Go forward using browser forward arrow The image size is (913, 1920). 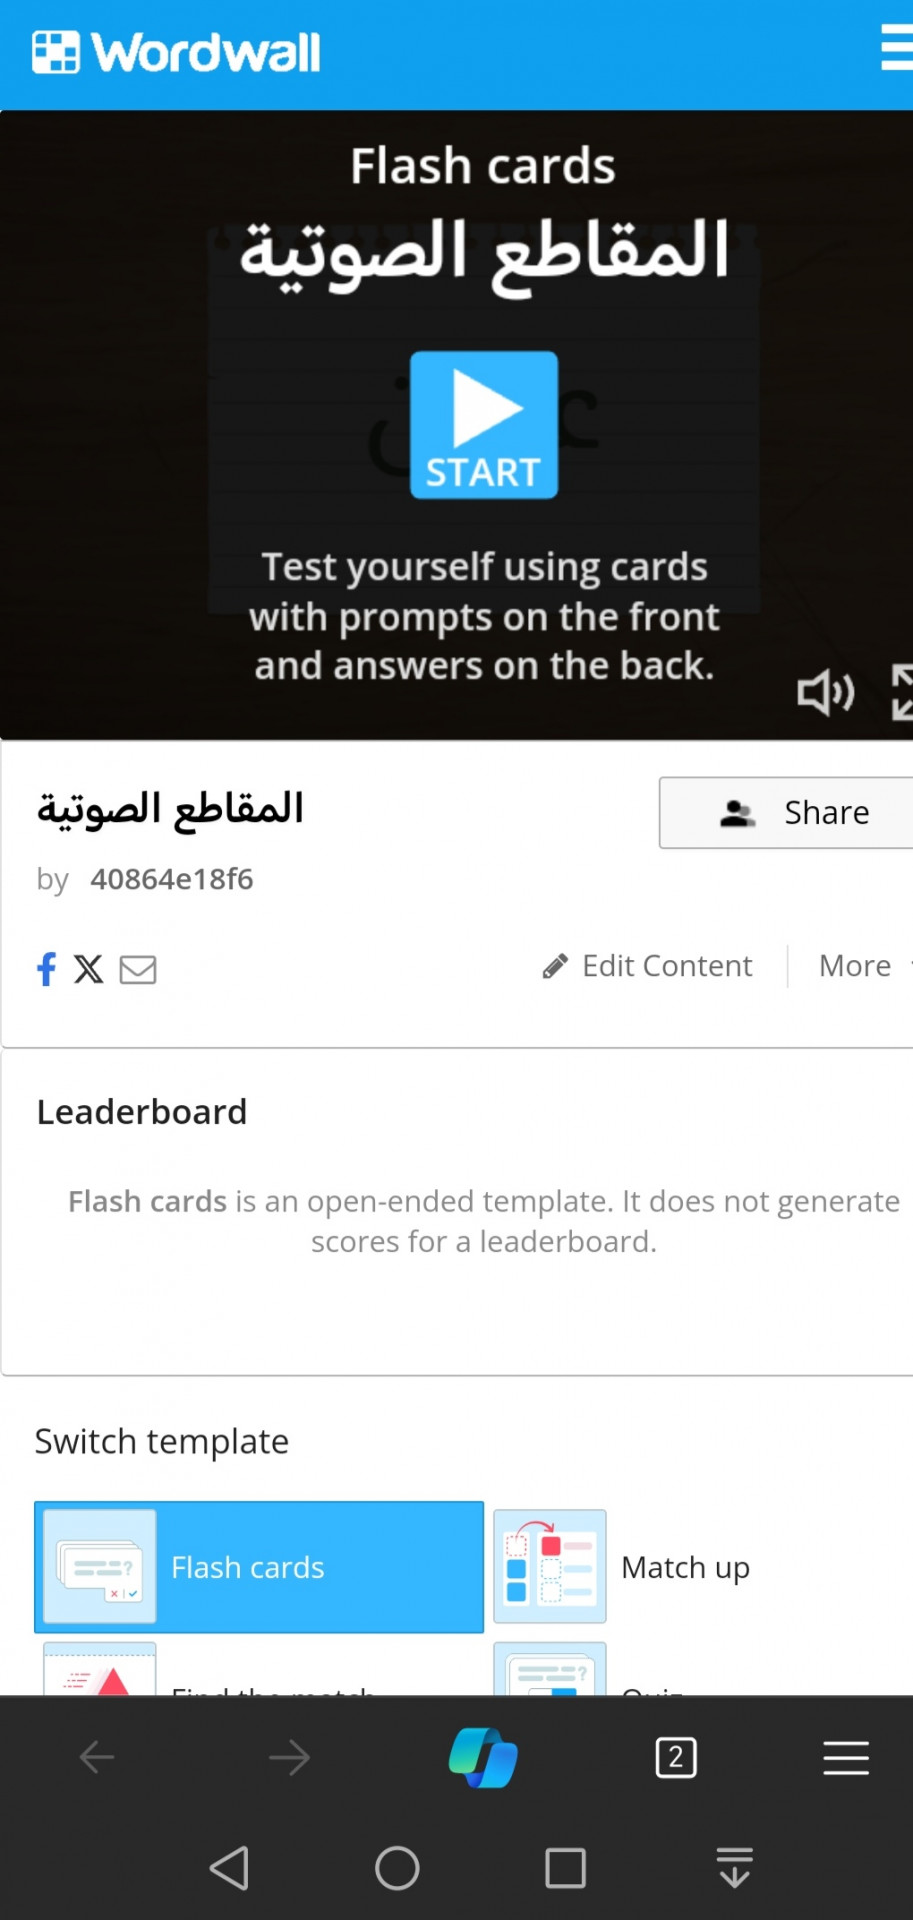(290, 1757)
